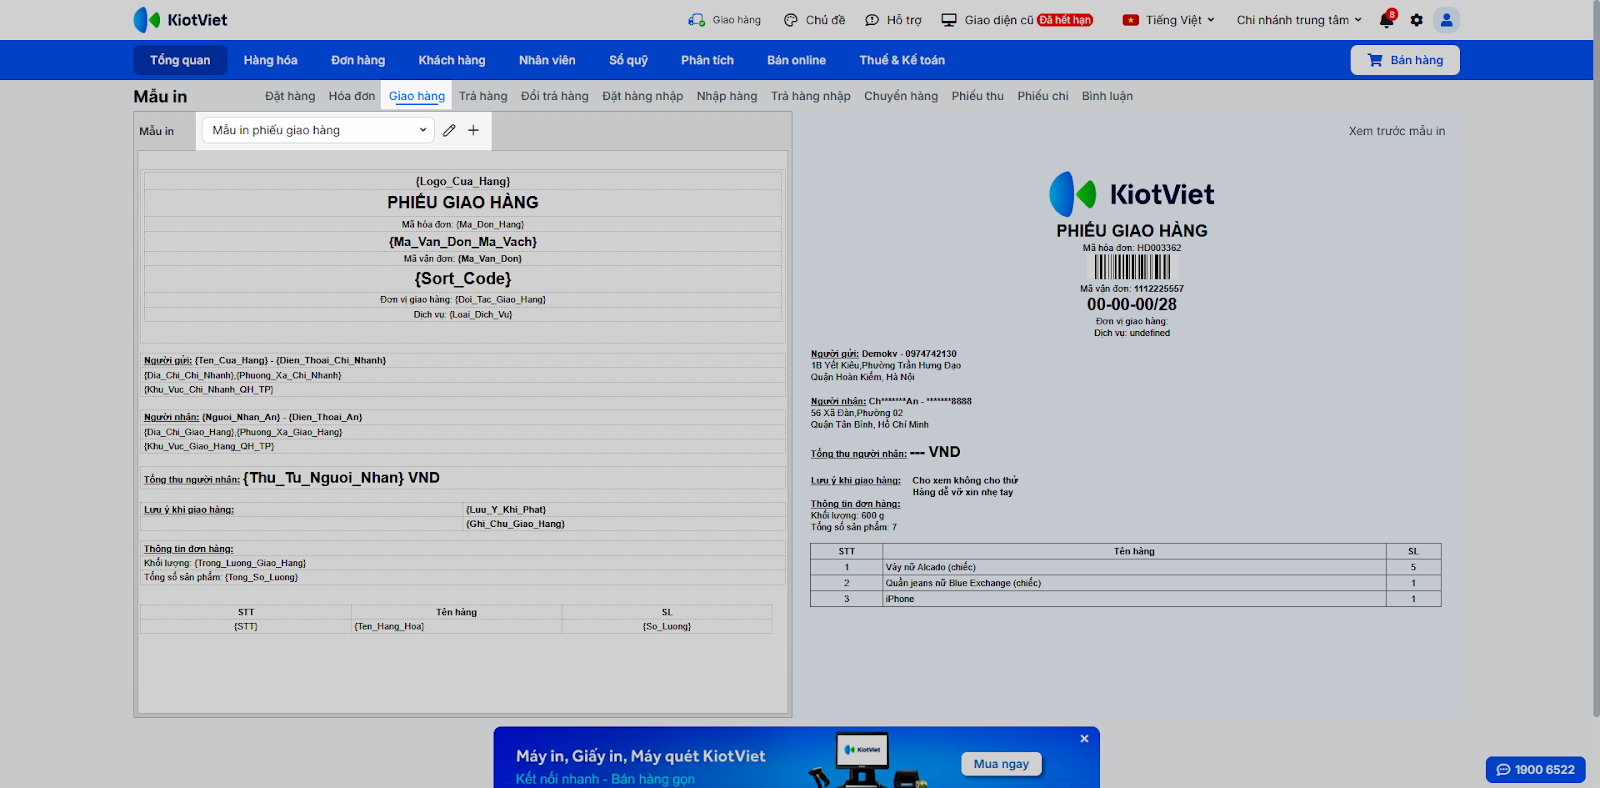Click PHIẾU GIAO HÀNG title in template editor

(463, 202)
